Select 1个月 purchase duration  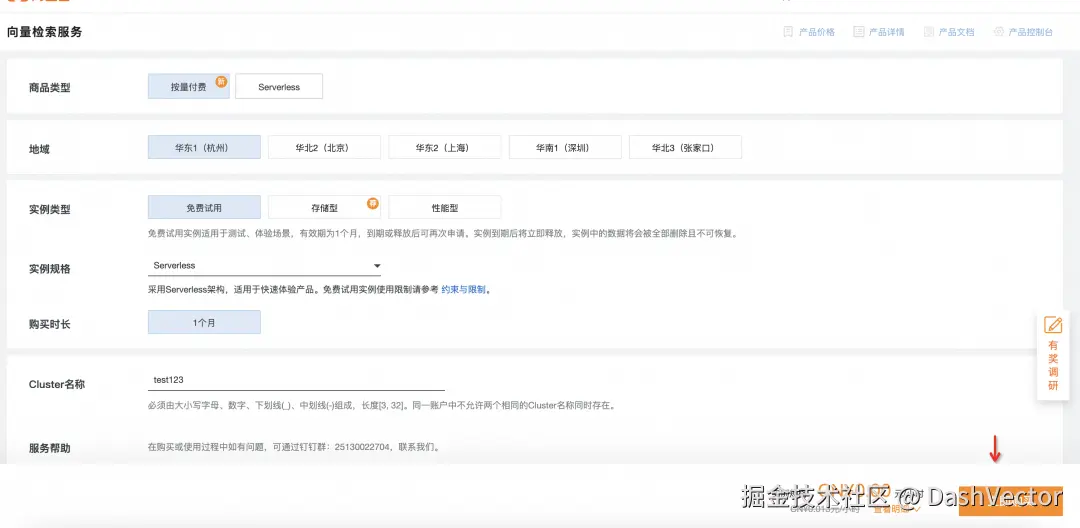[205, 322]
